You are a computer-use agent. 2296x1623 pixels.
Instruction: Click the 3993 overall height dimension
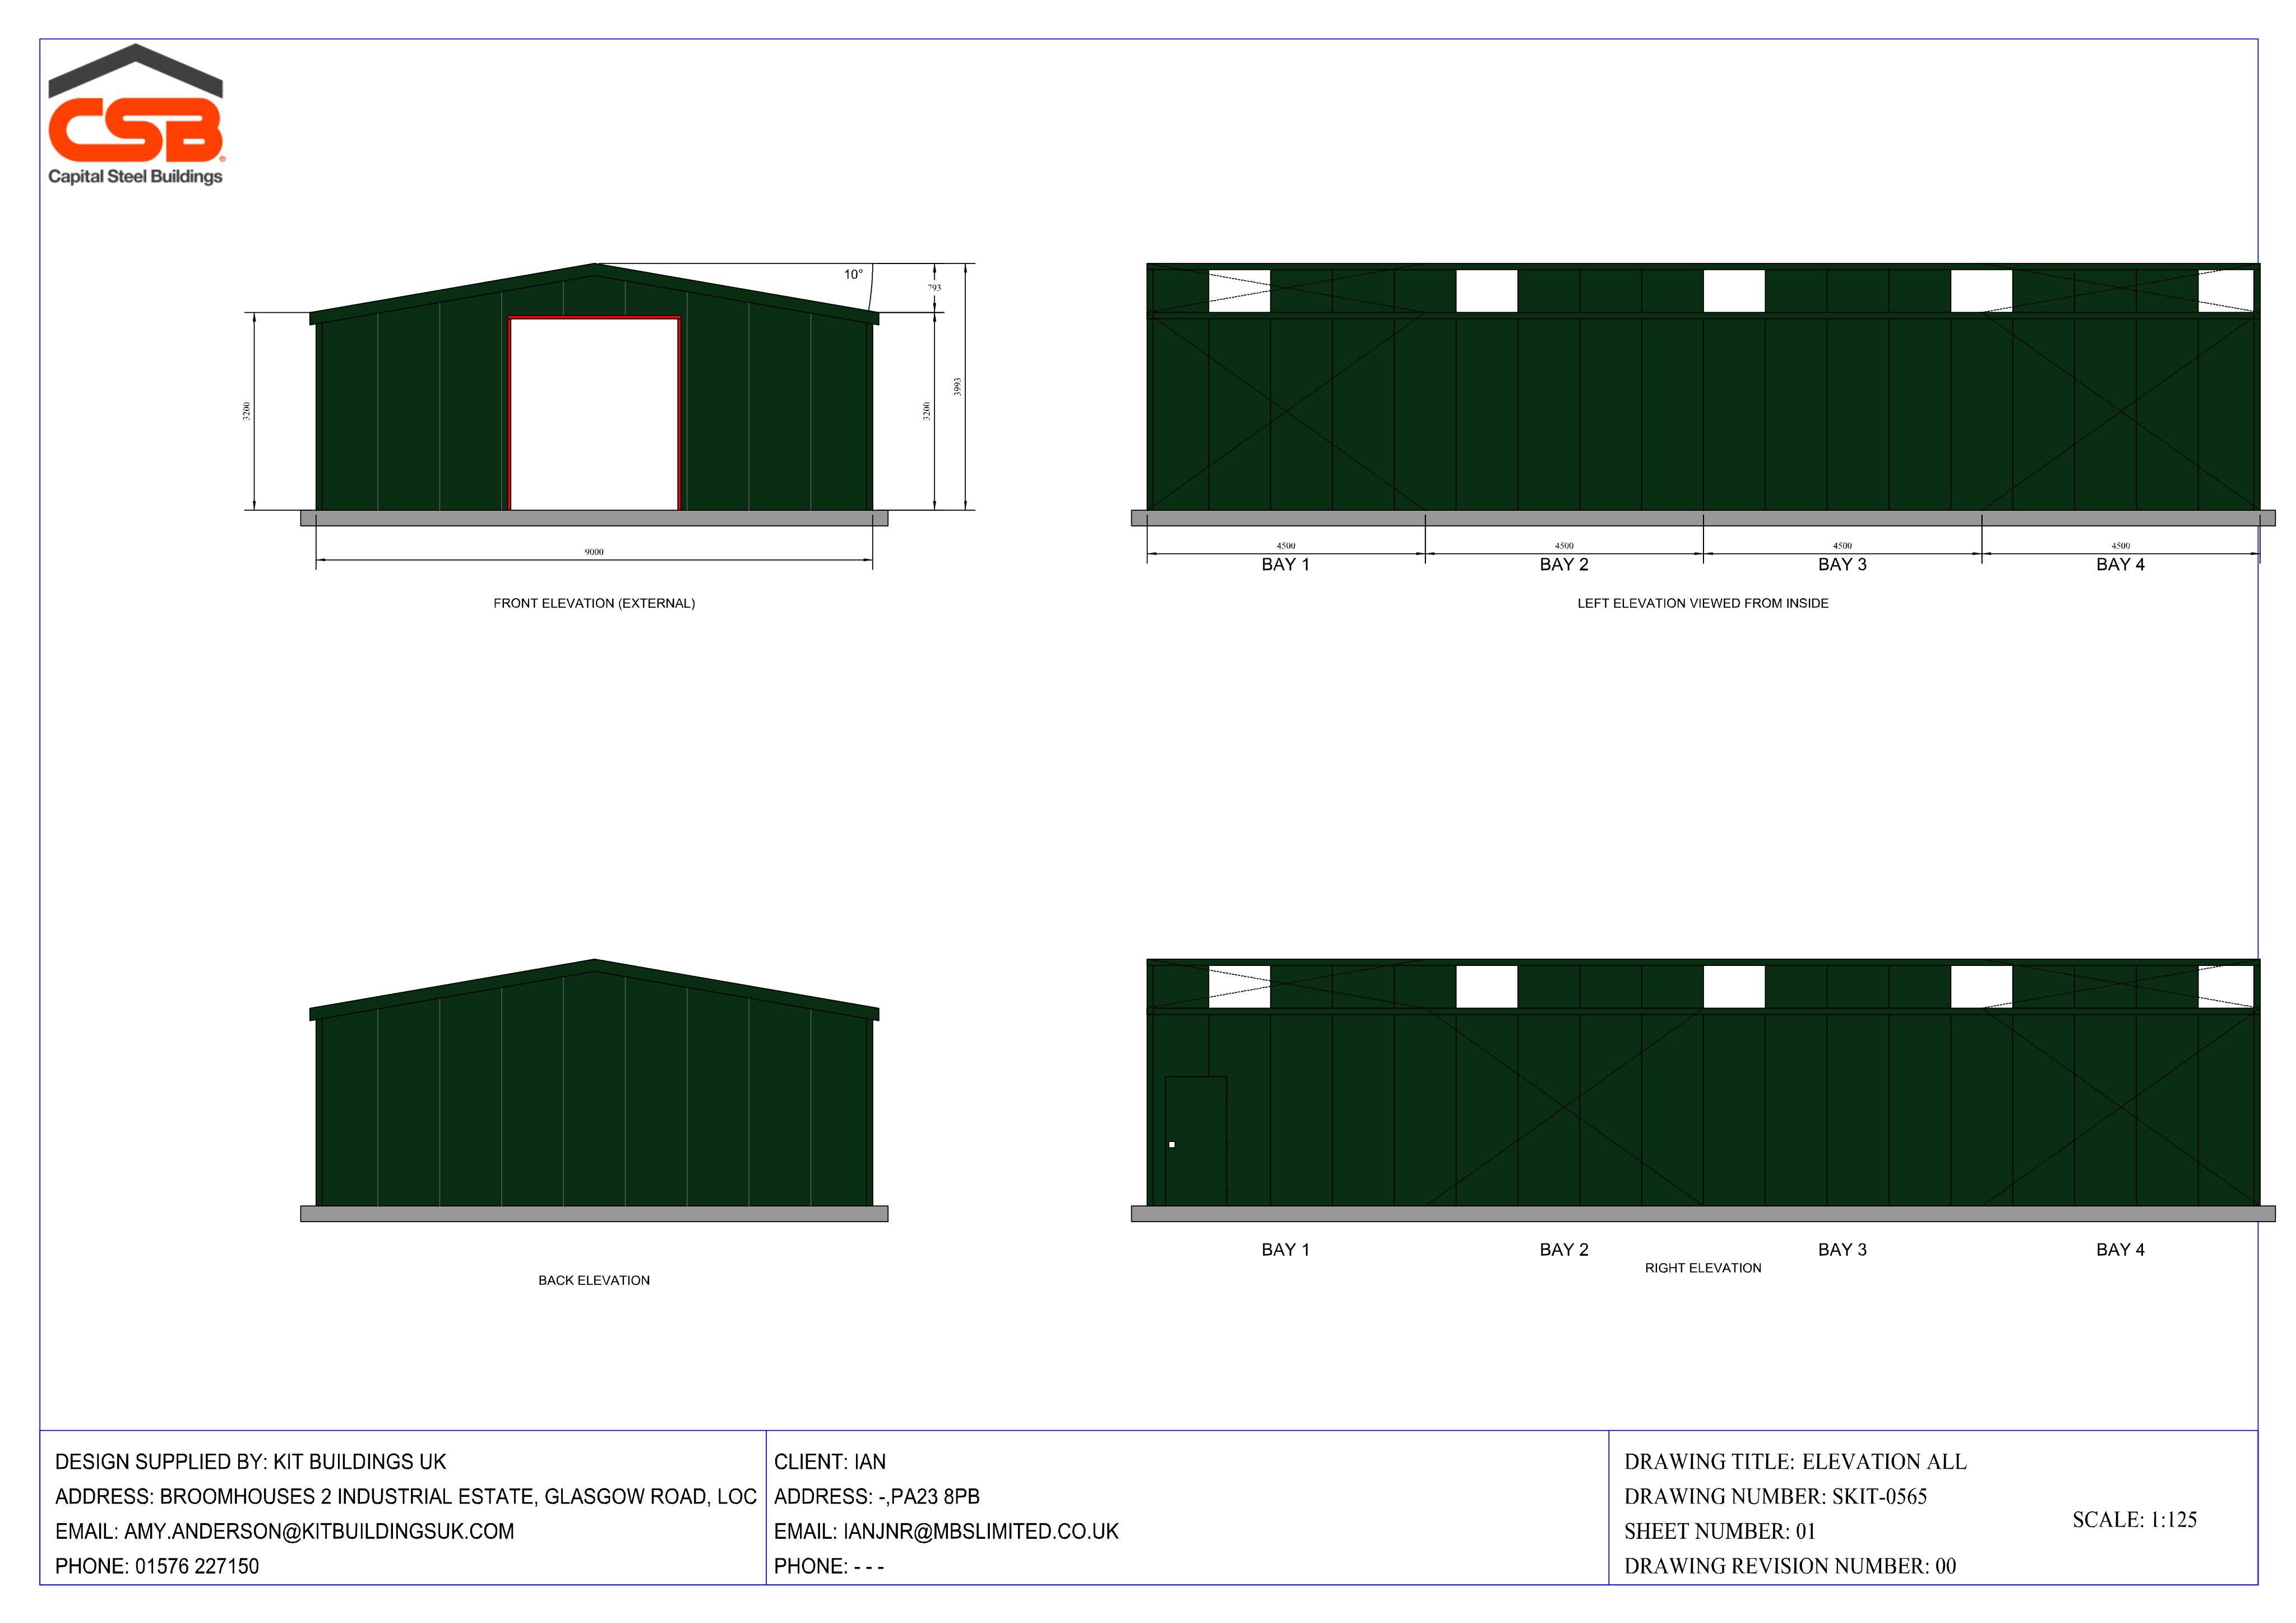click(957, 386)
